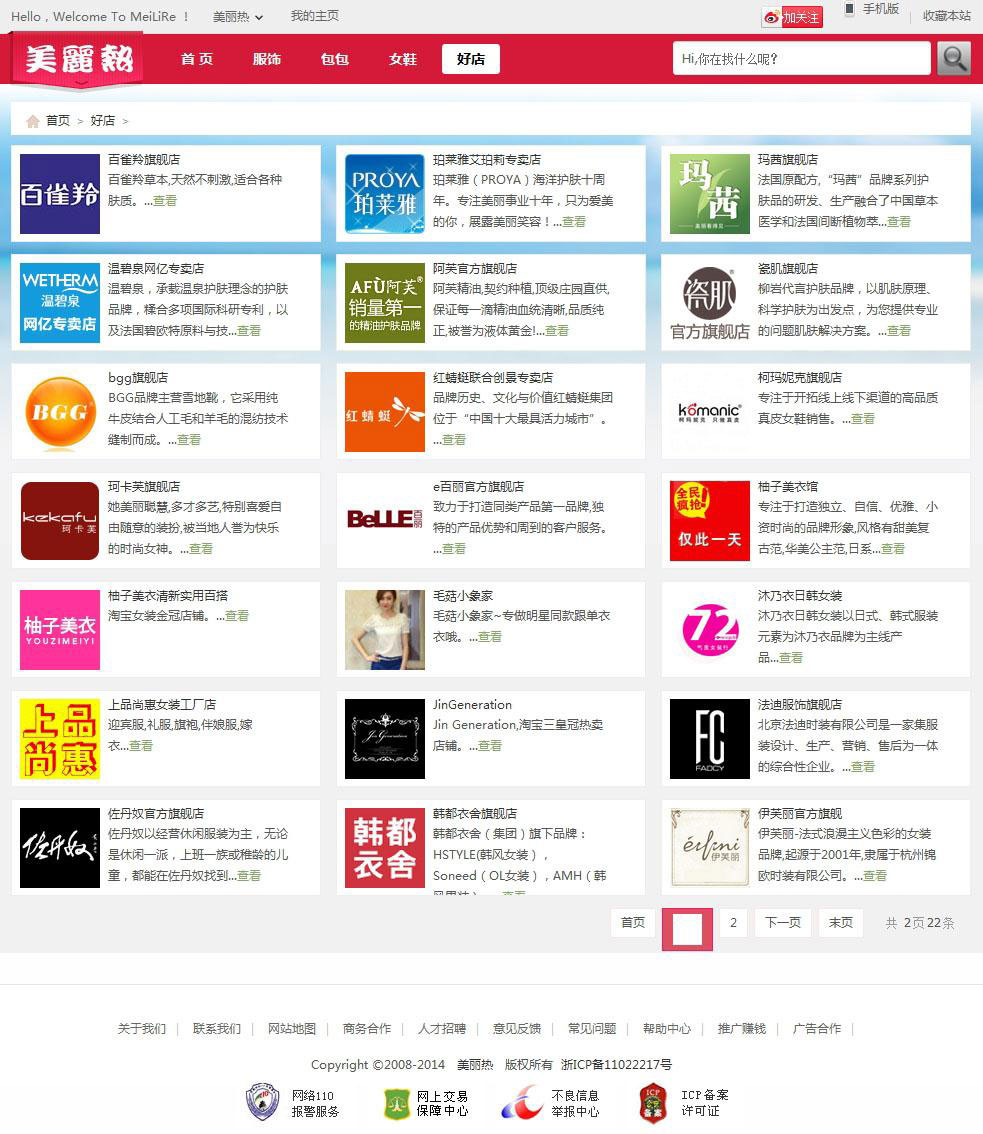Open the BeLLE 百丽 logo
The width and height of the screenshot is (983, 1134).
tap(385, 521)
